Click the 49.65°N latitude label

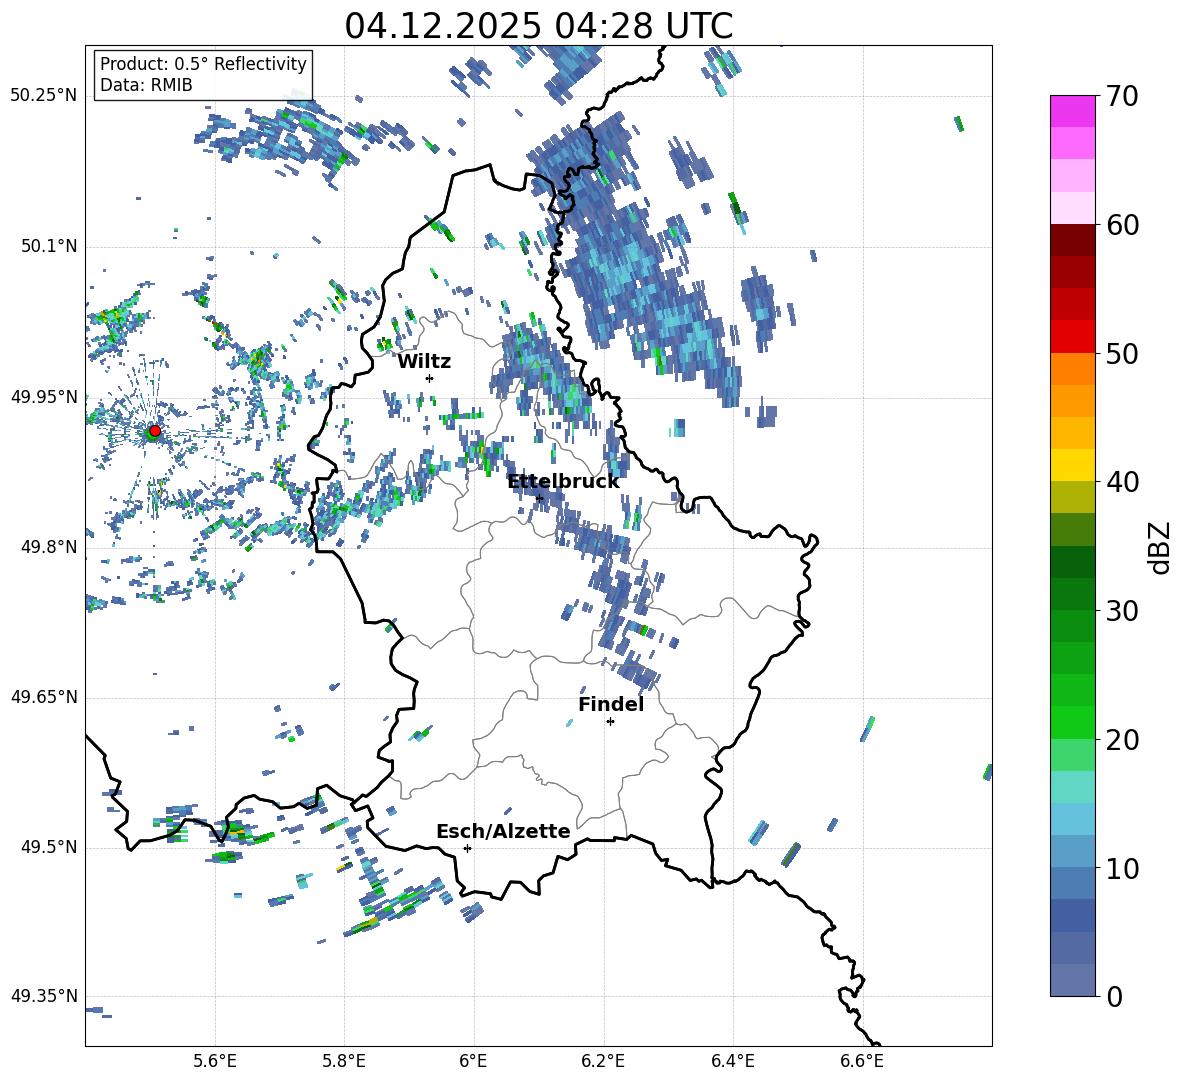pos(44,697)
